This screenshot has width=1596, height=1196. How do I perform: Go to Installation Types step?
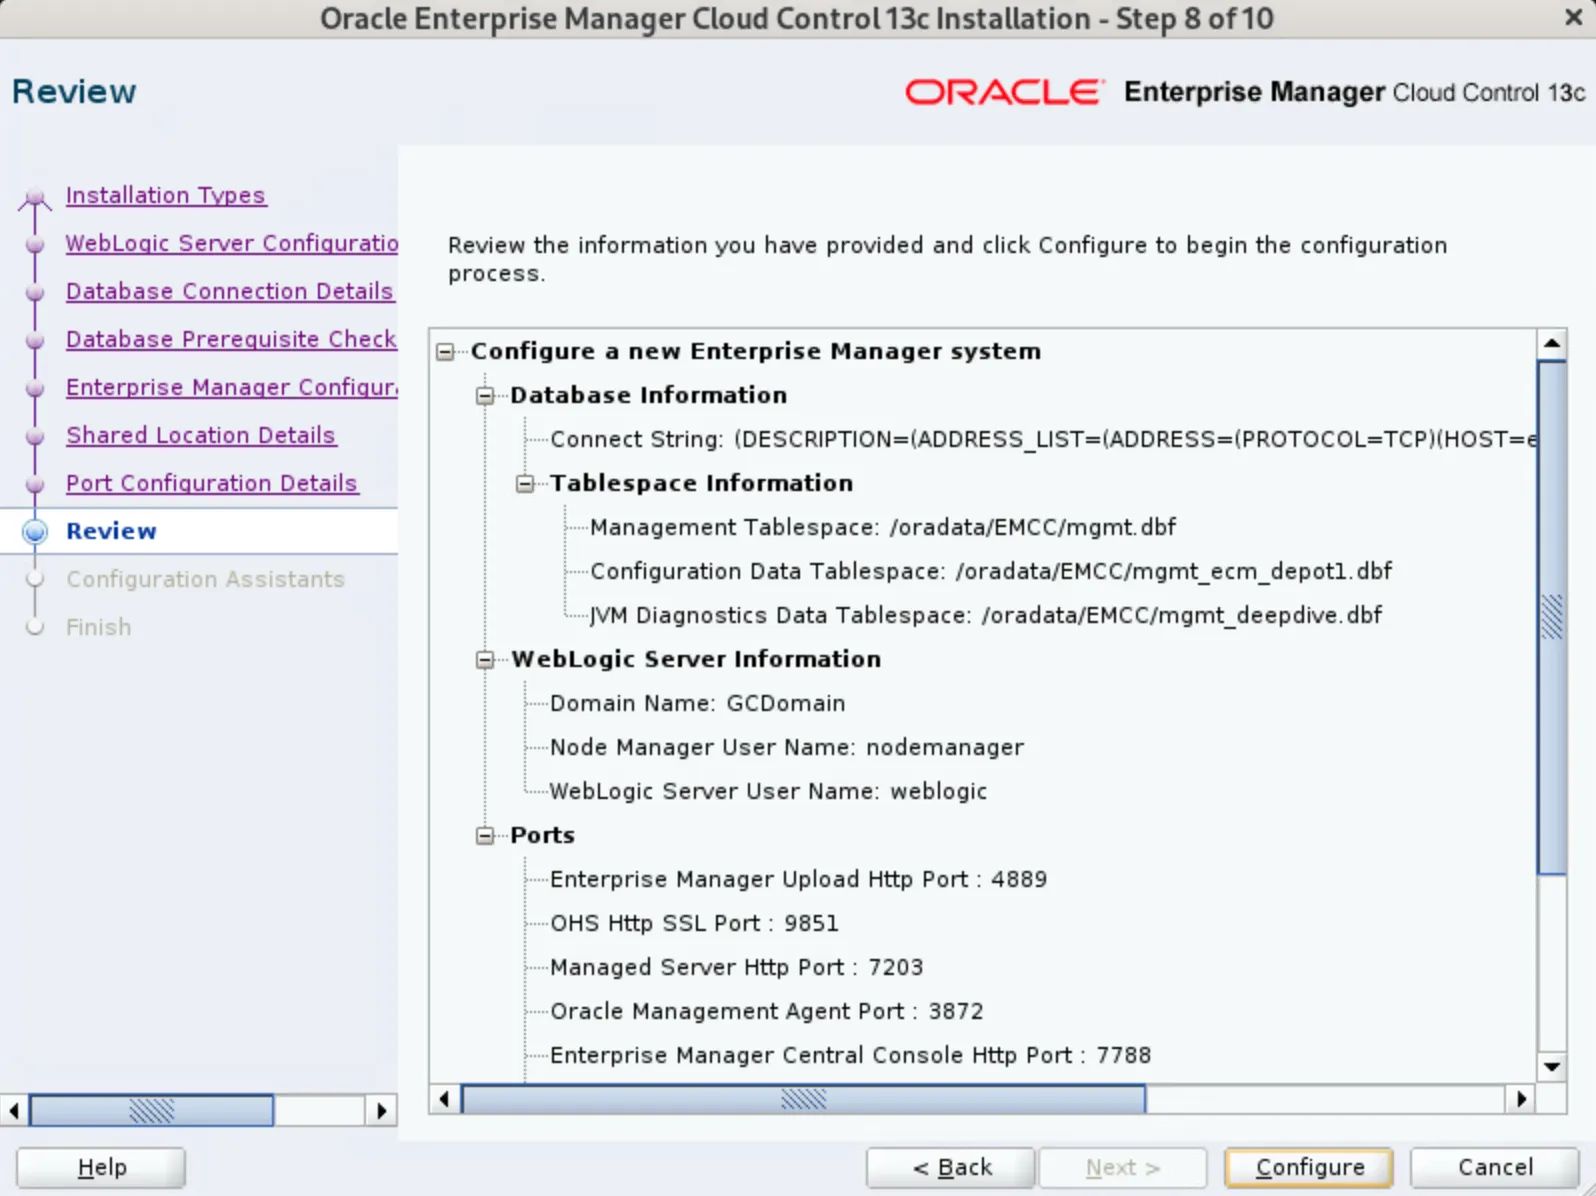click(x=166, y=195)
